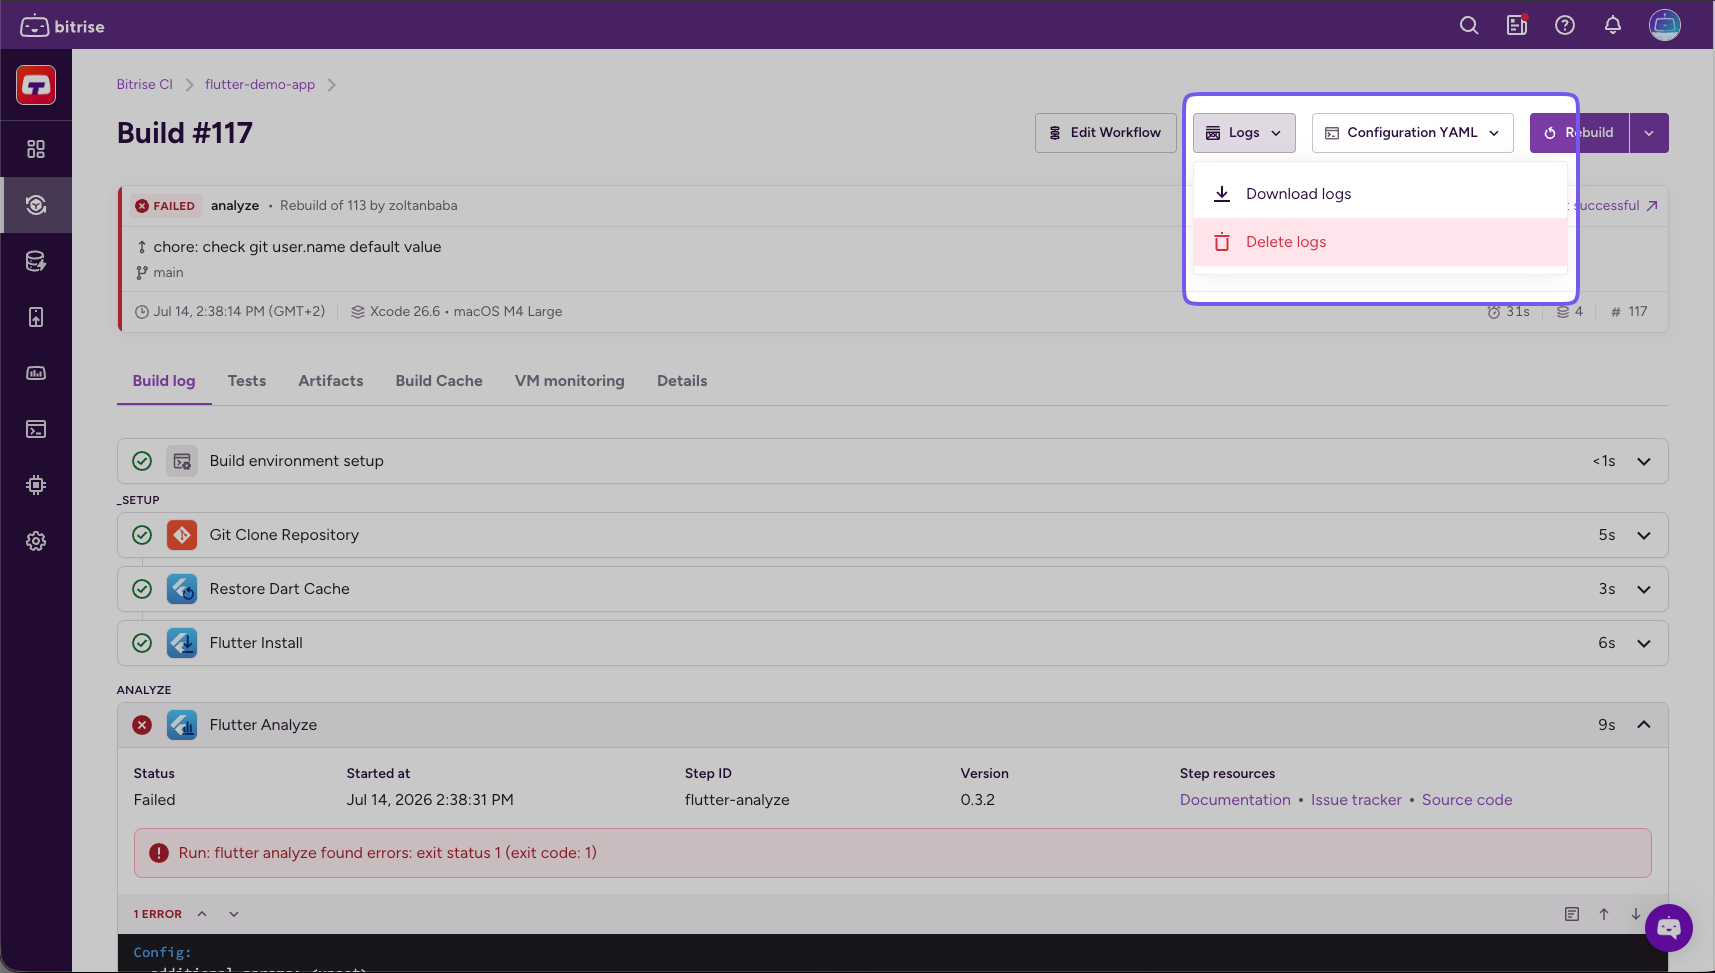The image size is (1715, 973).
Task: Expand the Flutter Install step
Action: click(1644, 643)
